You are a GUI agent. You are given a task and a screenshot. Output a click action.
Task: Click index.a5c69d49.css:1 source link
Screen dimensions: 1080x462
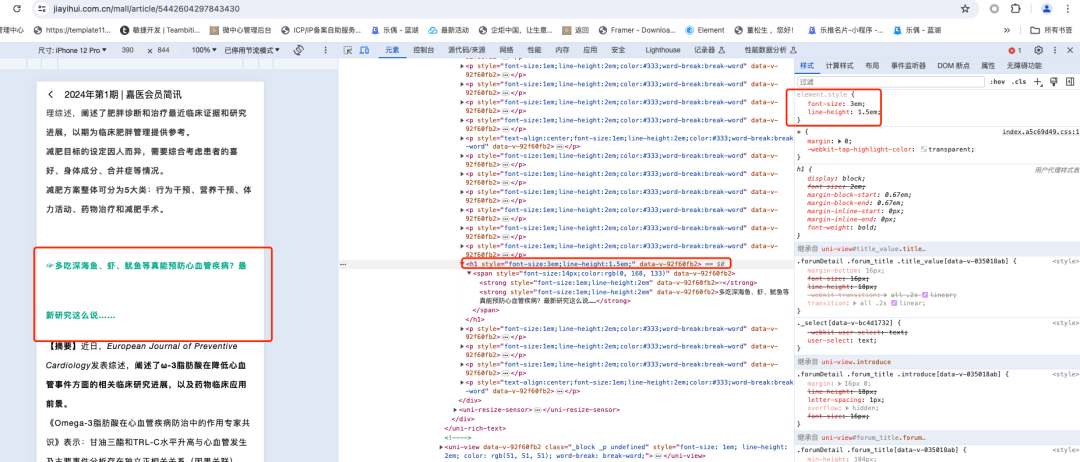(x=1041, y=131)
